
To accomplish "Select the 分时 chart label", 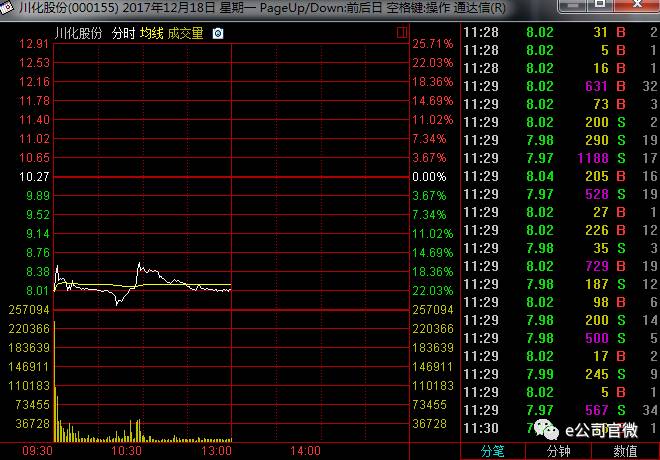I will pos(123,33).
